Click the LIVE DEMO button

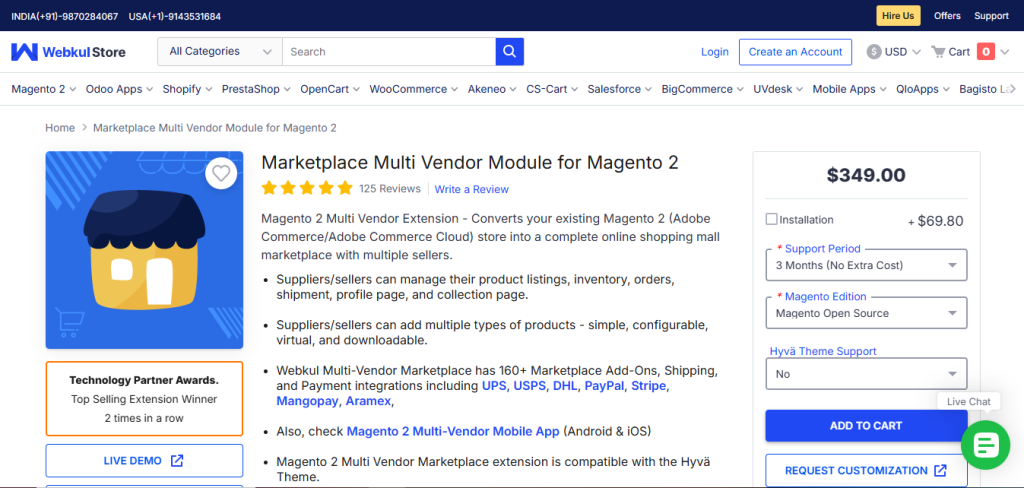(x=144, y=461)
